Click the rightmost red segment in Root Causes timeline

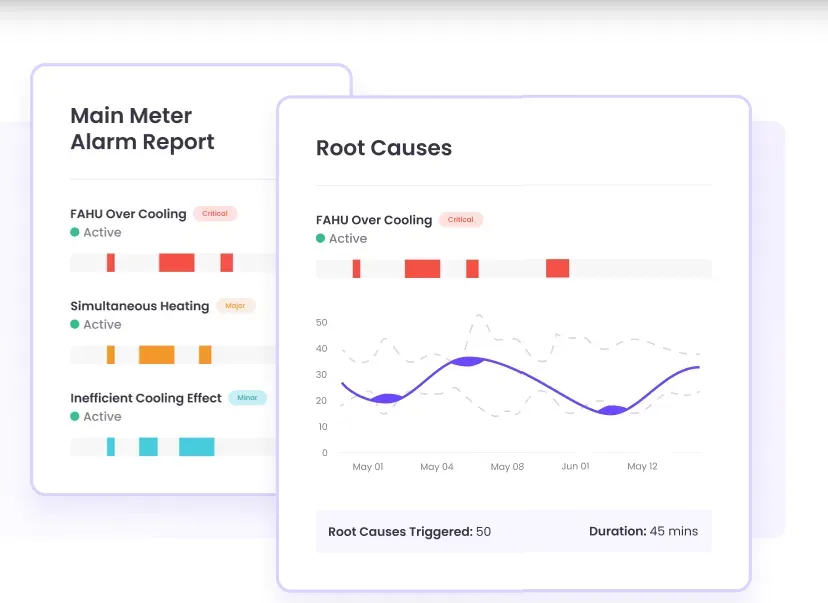pyautogui.click(x=557, y=268)
